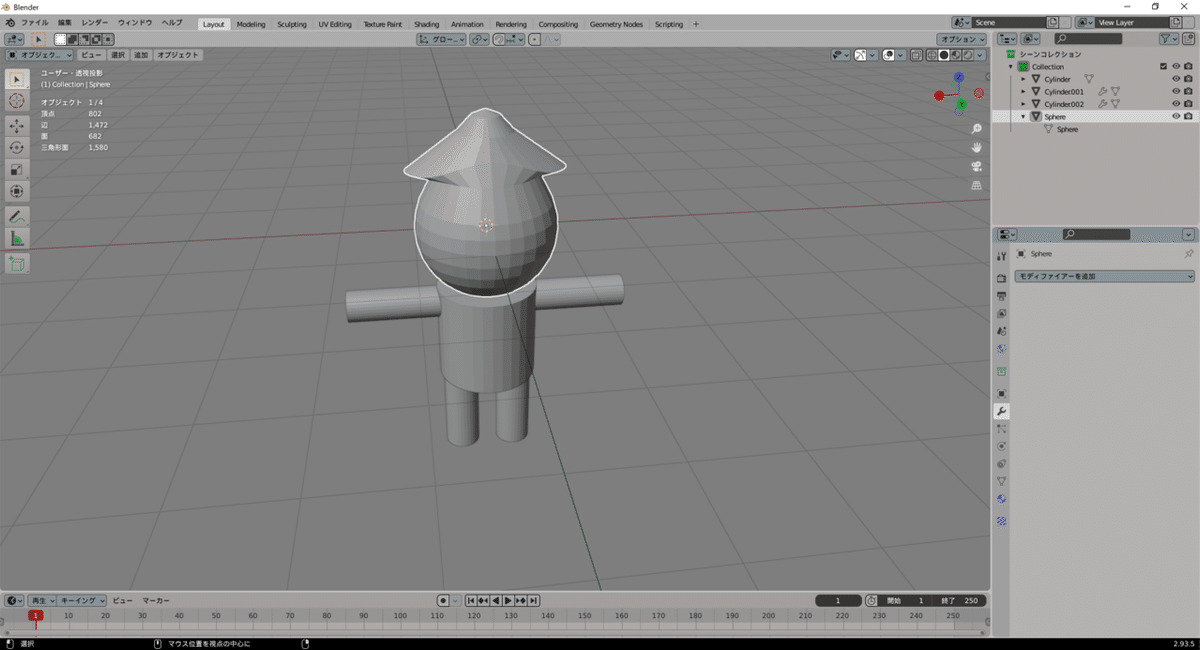Switch to the Modeling workspace tab
1200x650 pixels.
[251, 24]
